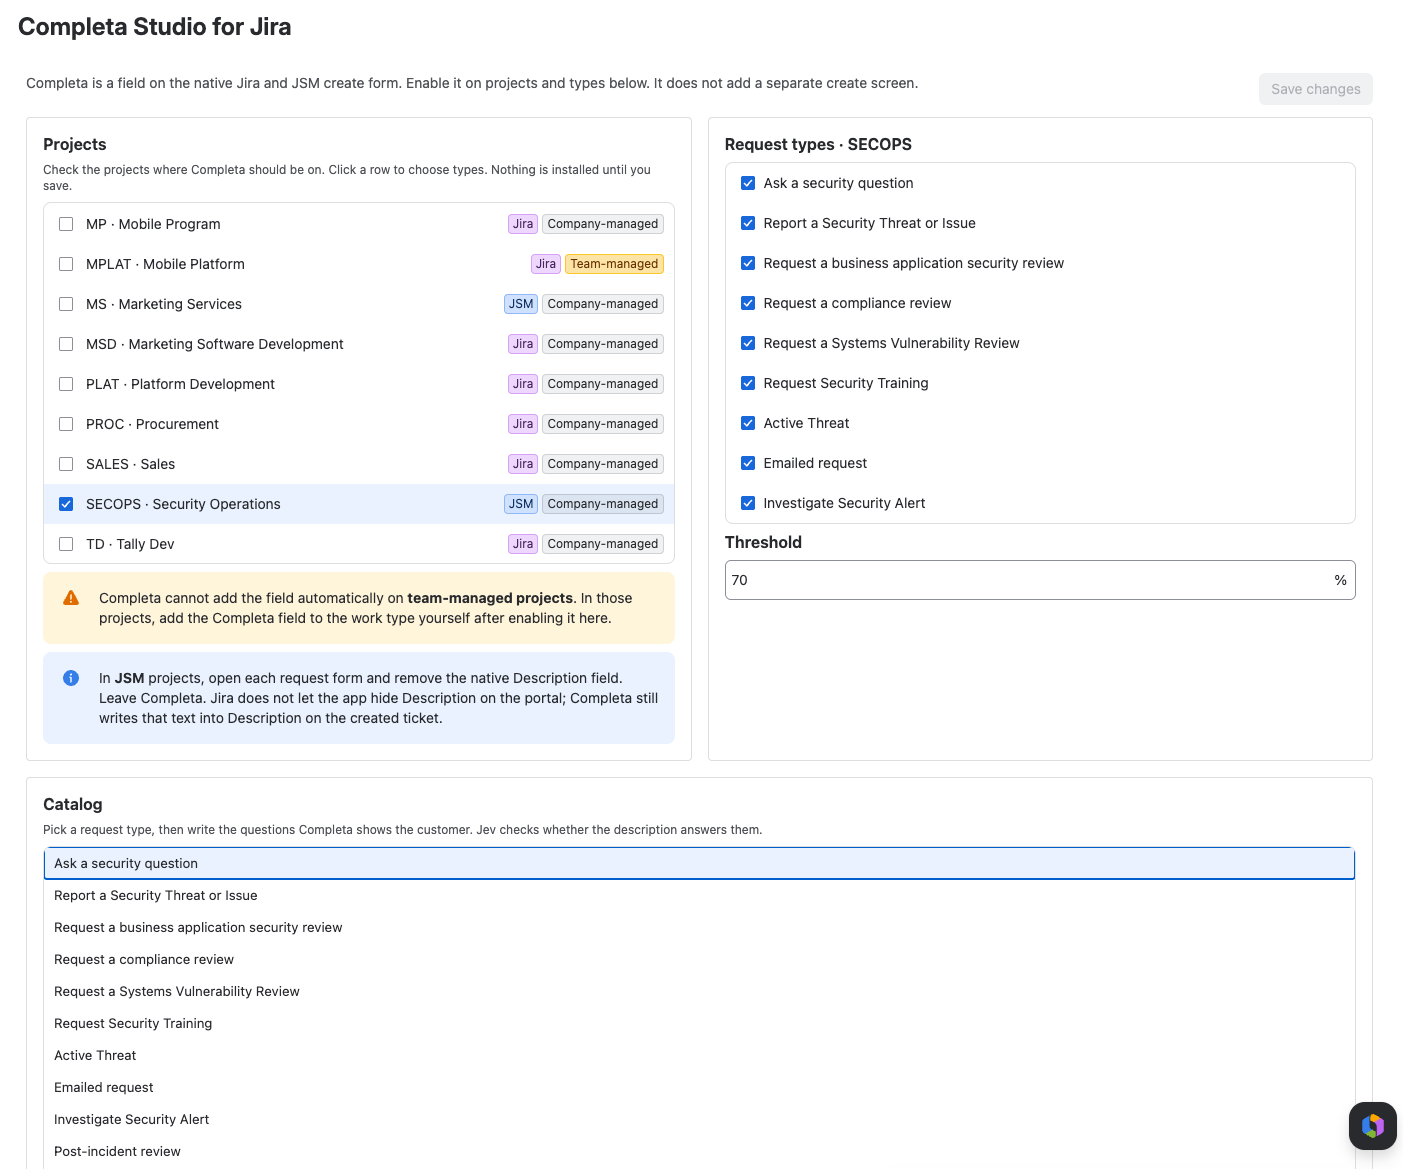Image resolution: width=1403 pixels, height=1169 pixels.
Task: Disable the Request a compliance review type
Action: [x=748, y=303]
